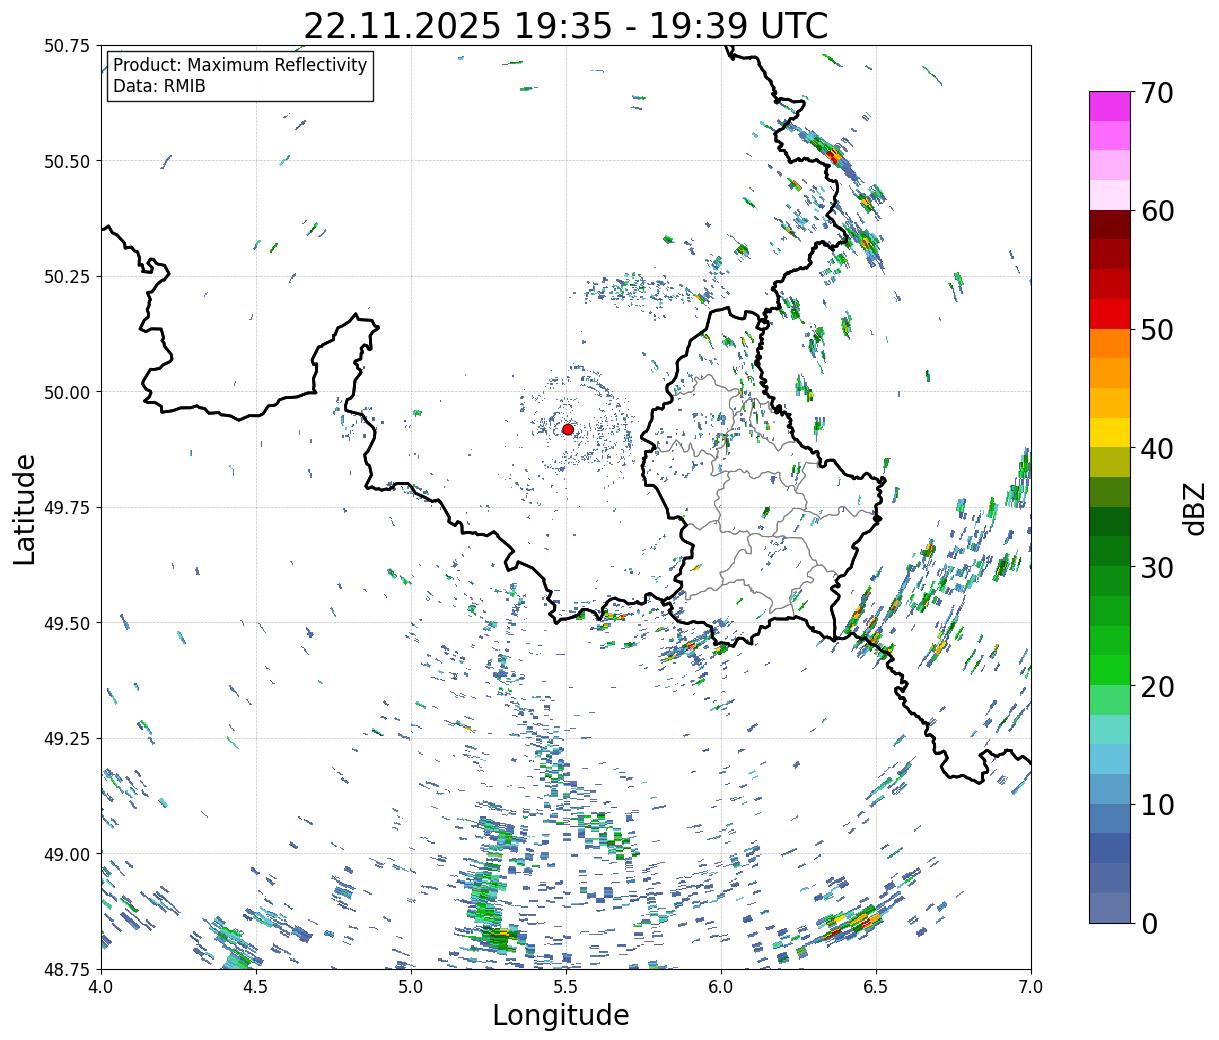Click the colorbar tick label '20'
The width and height of the screenshot is (1219, 1040).
point(1156,686)
